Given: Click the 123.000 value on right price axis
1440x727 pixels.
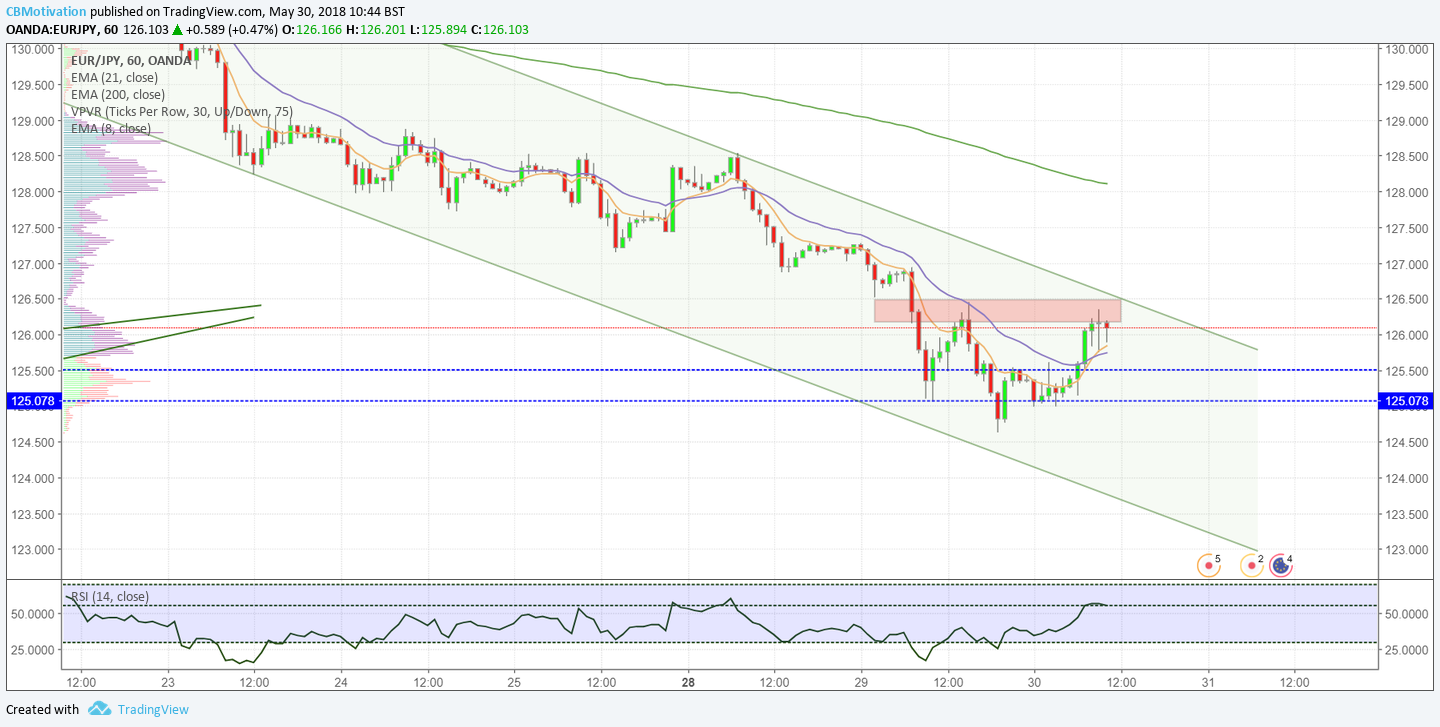Looking at the screenshot, I should tap(1405, 549).
